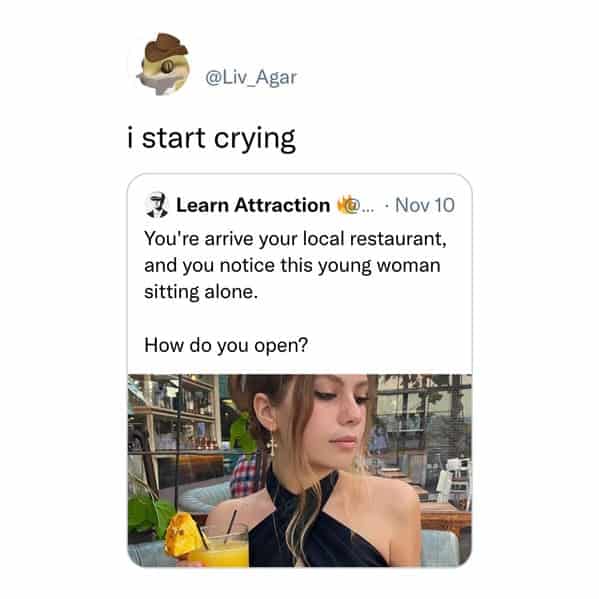Image resolution: width=599 pixels, height=599 pixels.
Task: Click the wooden table behind the woman
Action: click(445, 514)
